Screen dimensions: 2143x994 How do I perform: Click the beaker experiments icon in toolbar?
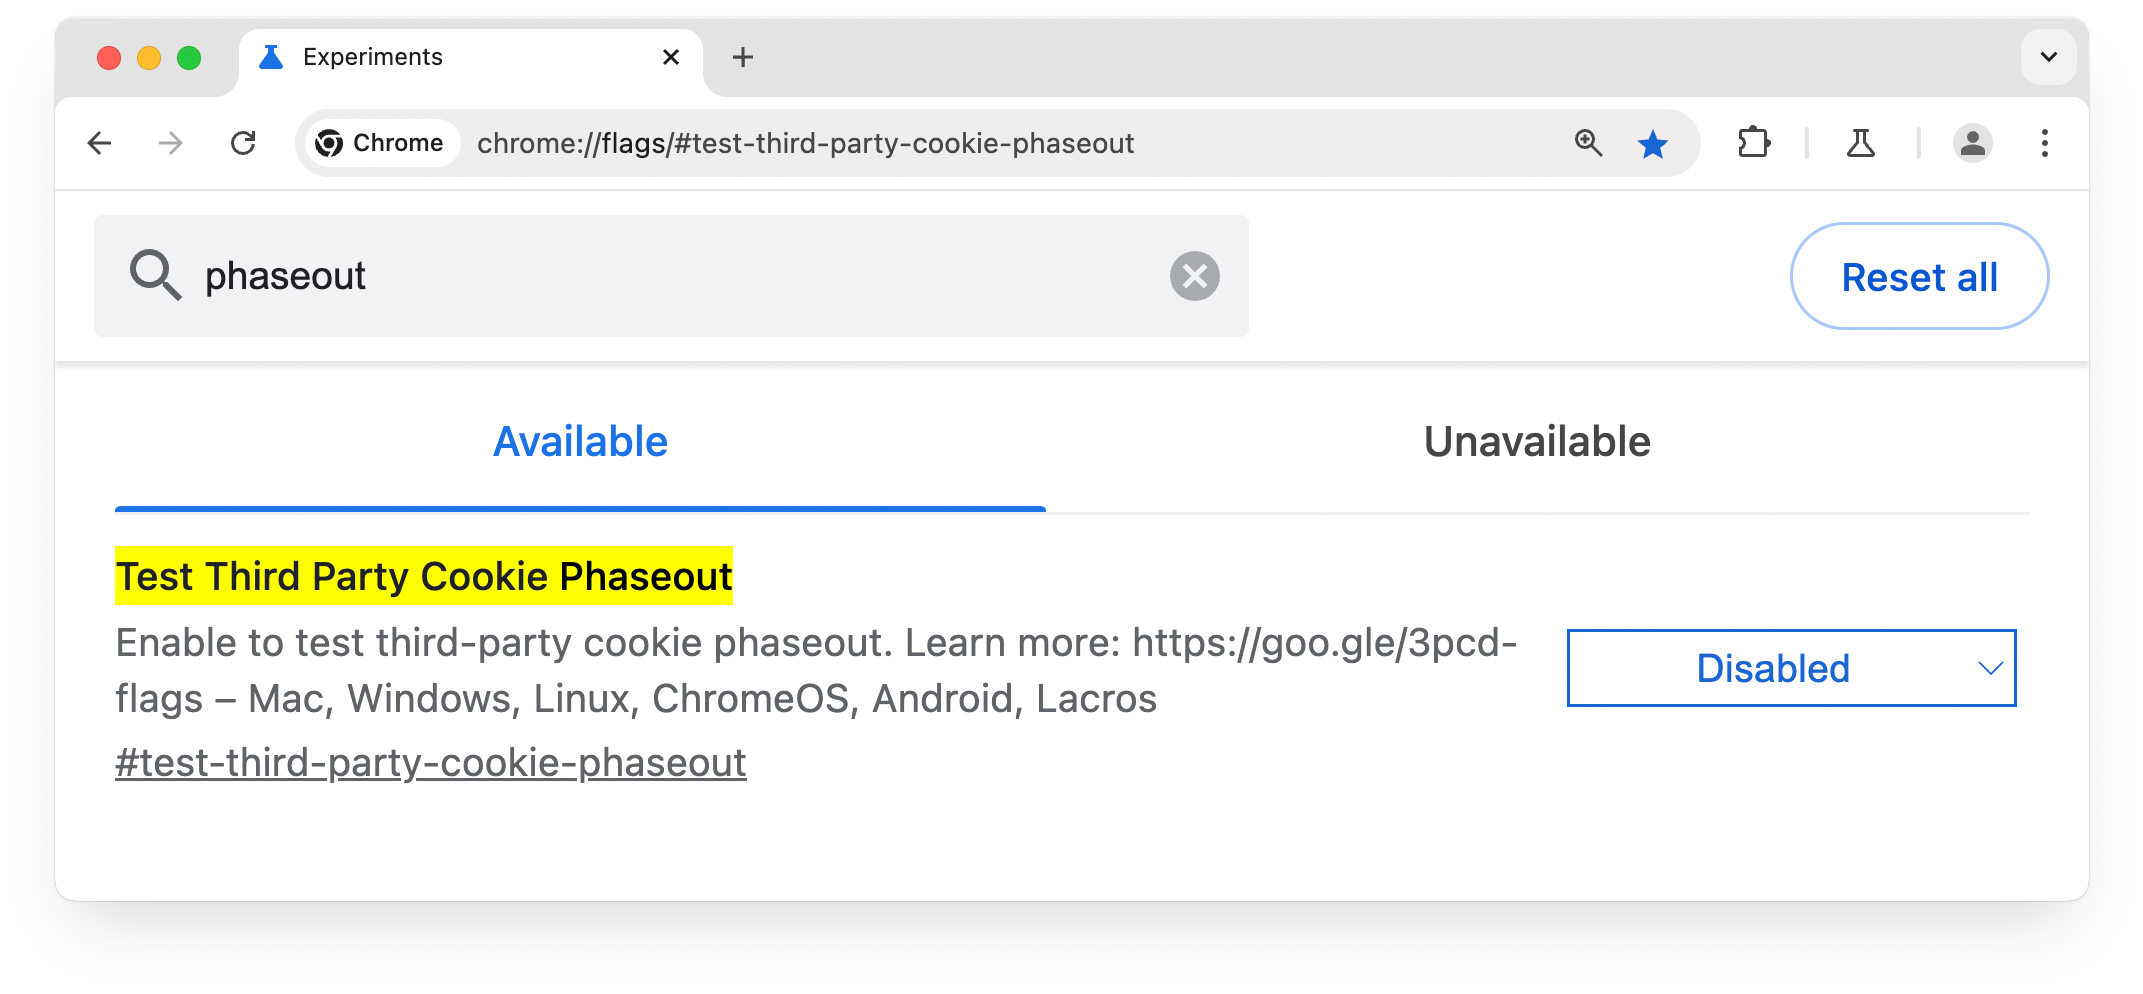click(1860, 143)
